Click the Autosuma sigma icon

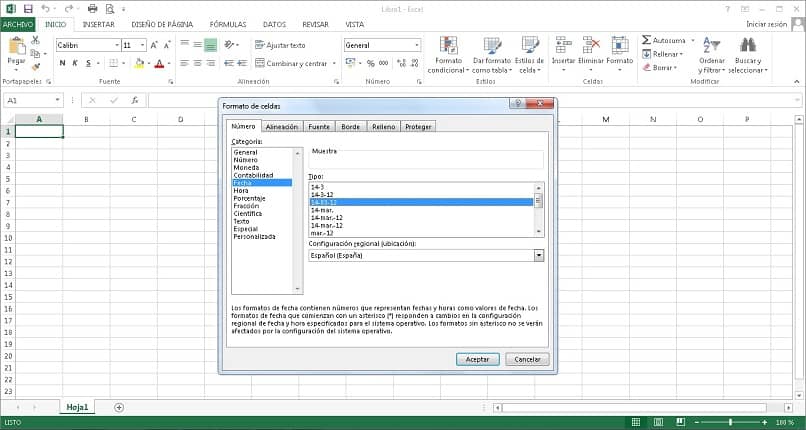[646, 40]
